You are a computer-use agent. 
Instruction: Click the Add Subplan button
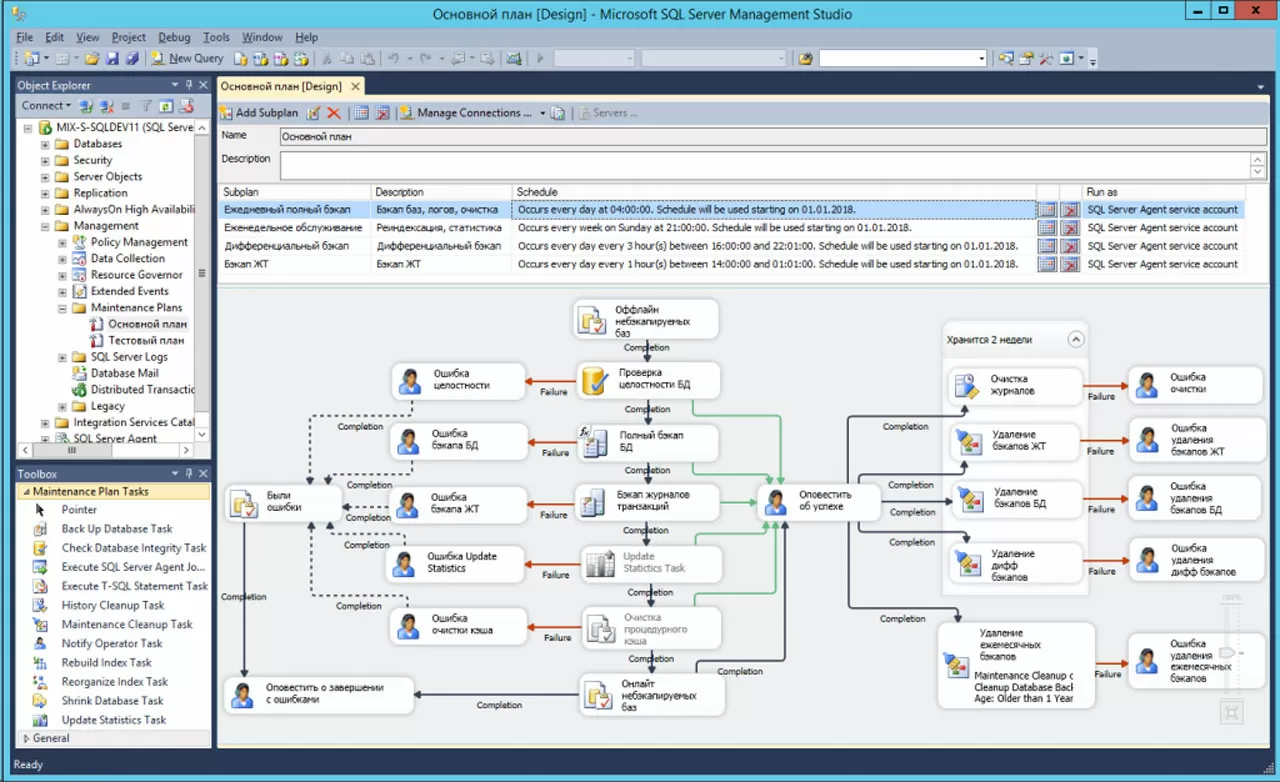[x=259, y=113]
